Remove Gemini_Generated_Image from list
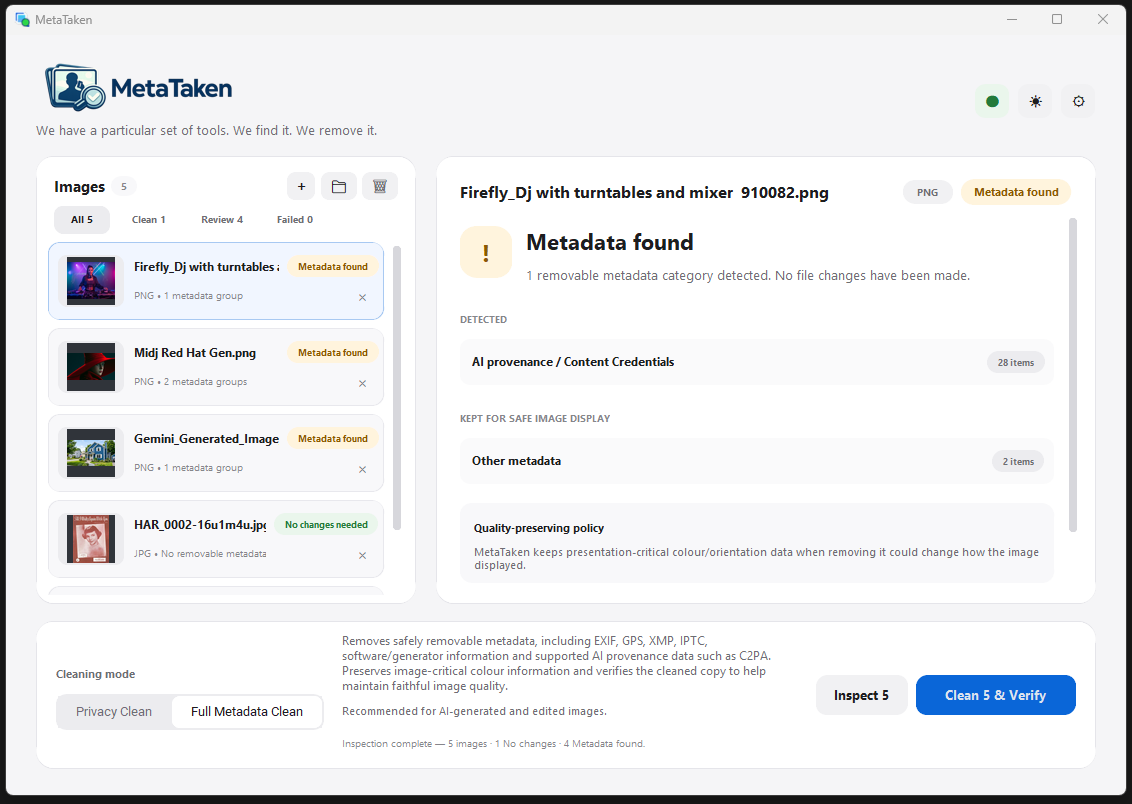1132x804 pixels. coord(362,469)
